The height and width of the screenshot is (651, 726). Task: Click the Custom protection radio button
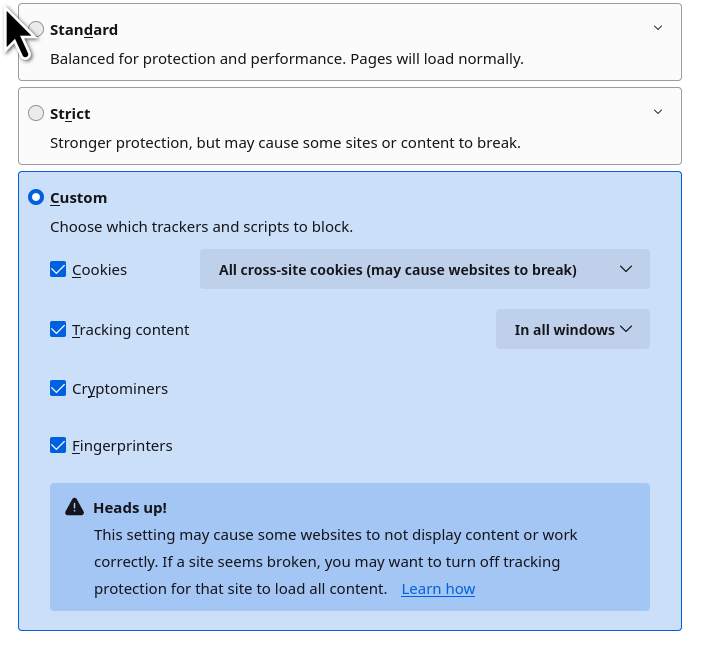36,198
